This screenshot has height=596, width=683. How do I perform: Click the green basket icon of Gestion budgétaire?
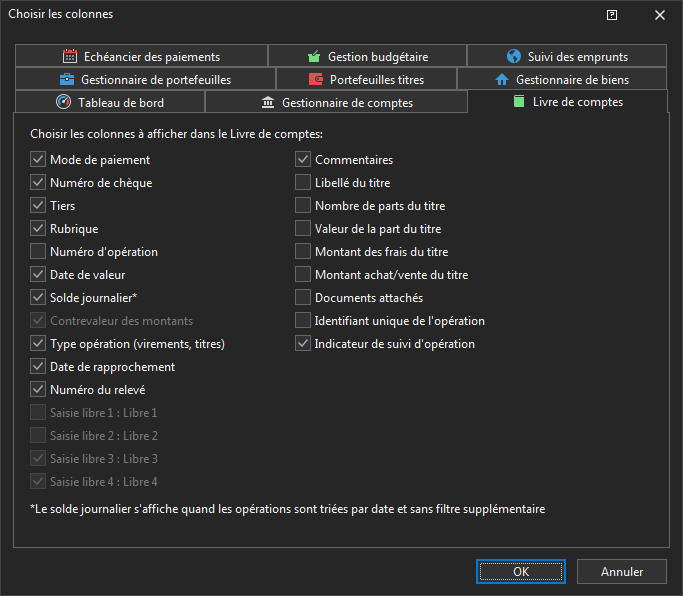coord(314,56)
